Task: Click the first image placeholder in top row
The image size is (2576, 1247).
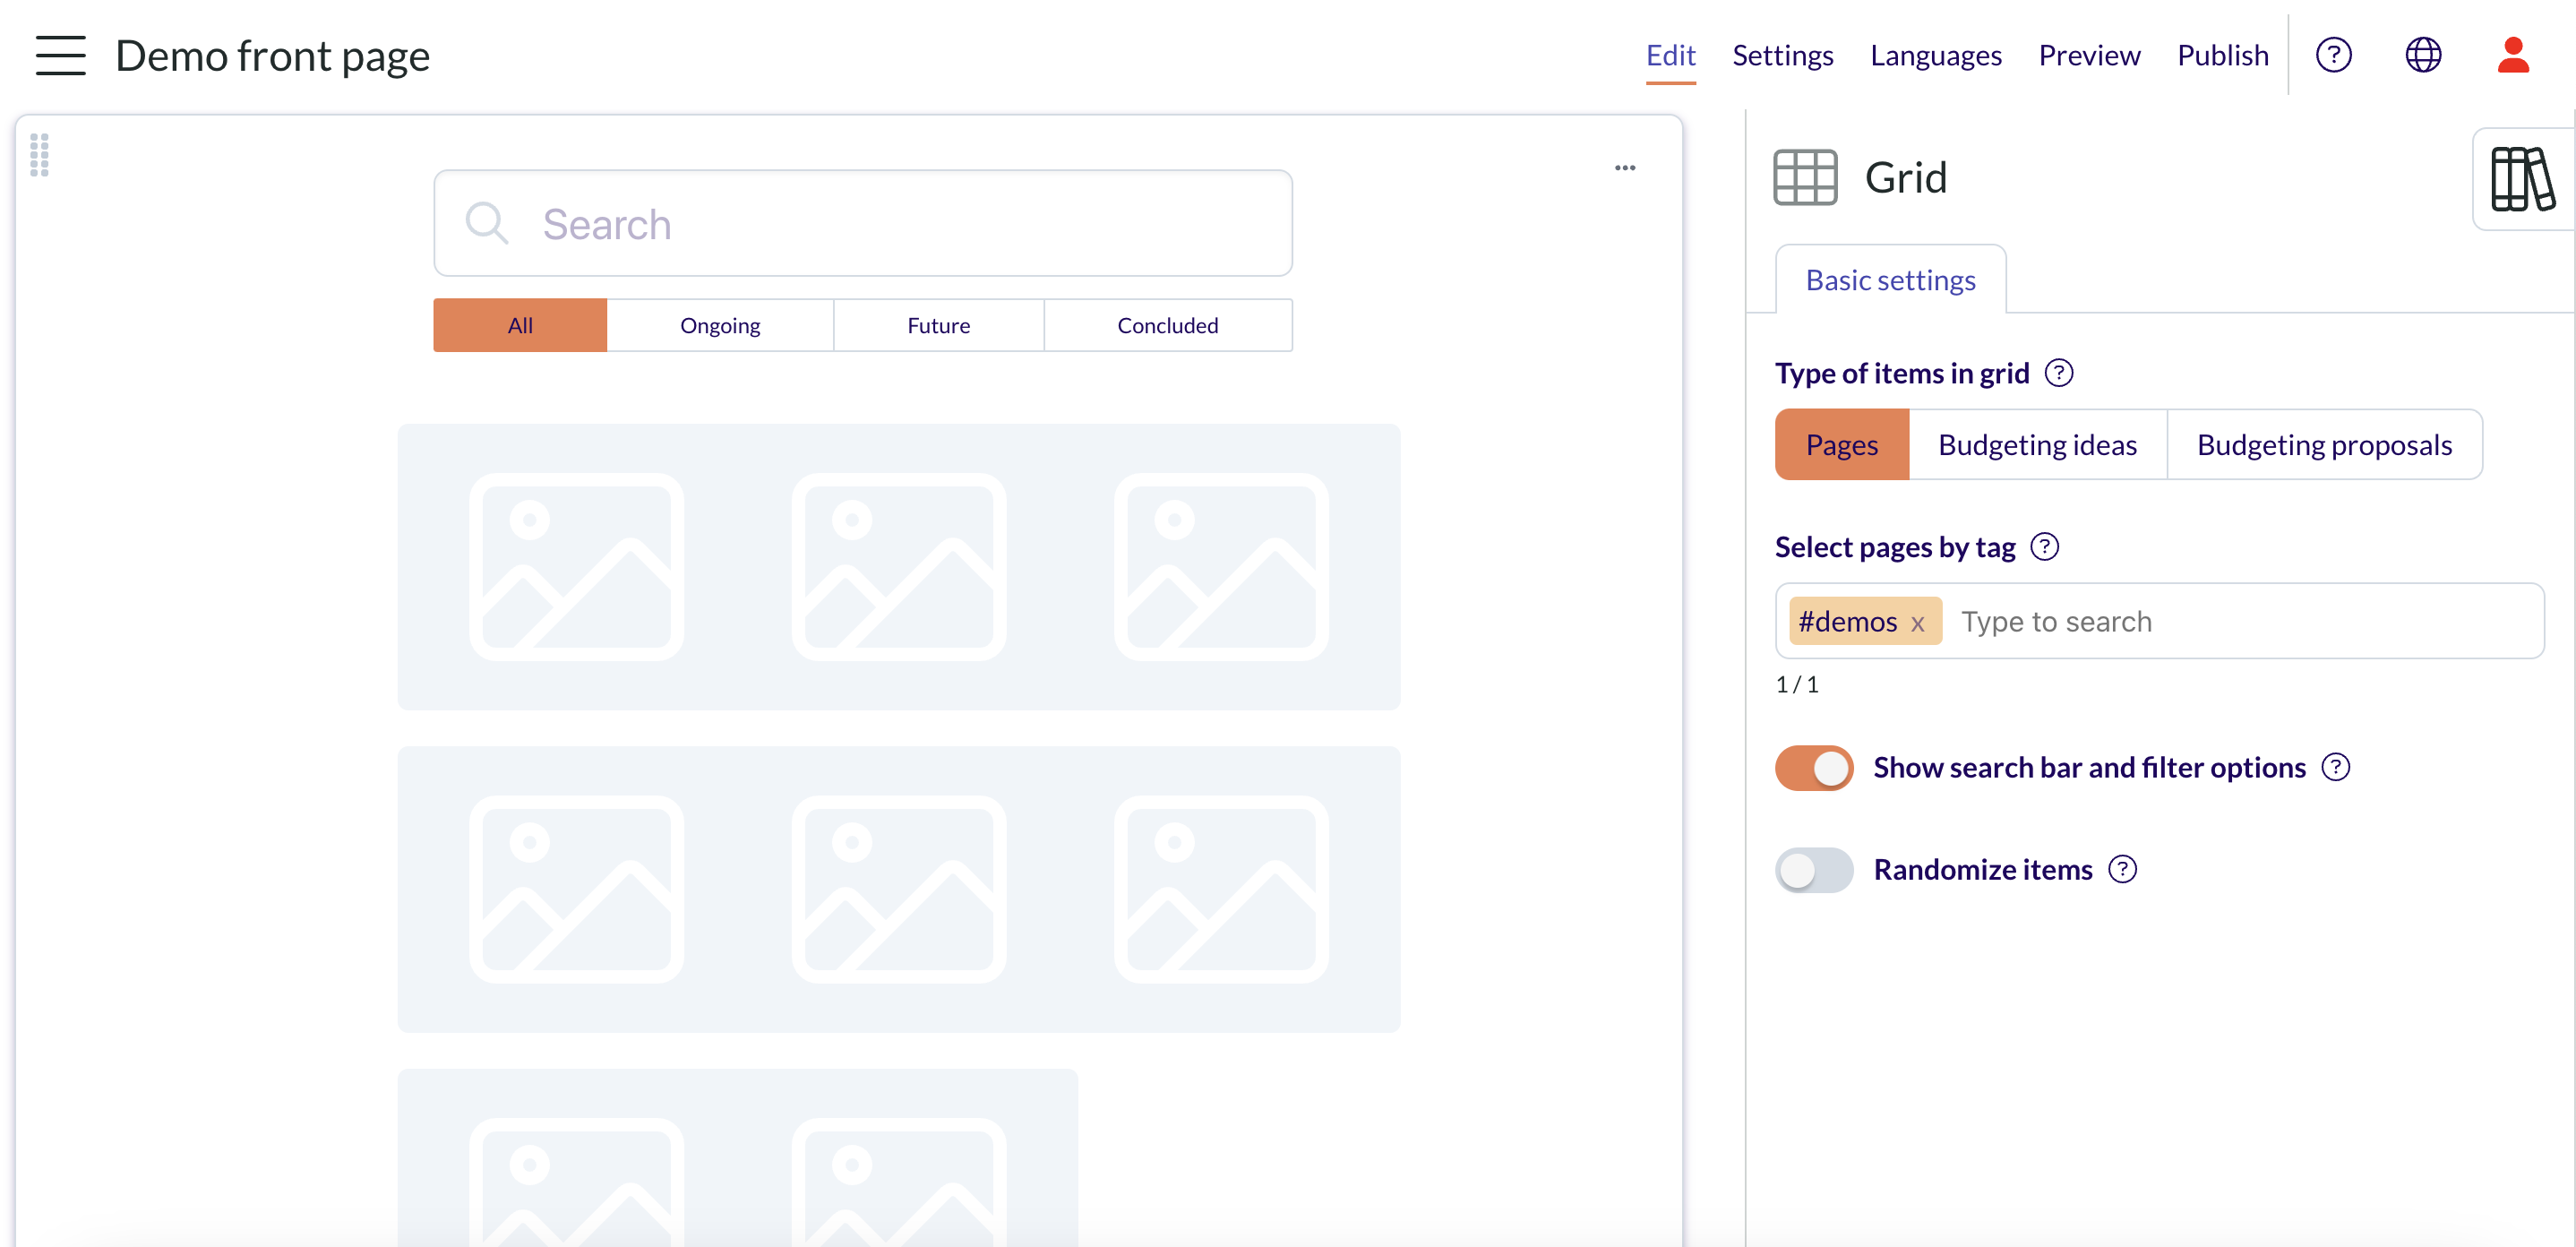Action: [577, 567]
